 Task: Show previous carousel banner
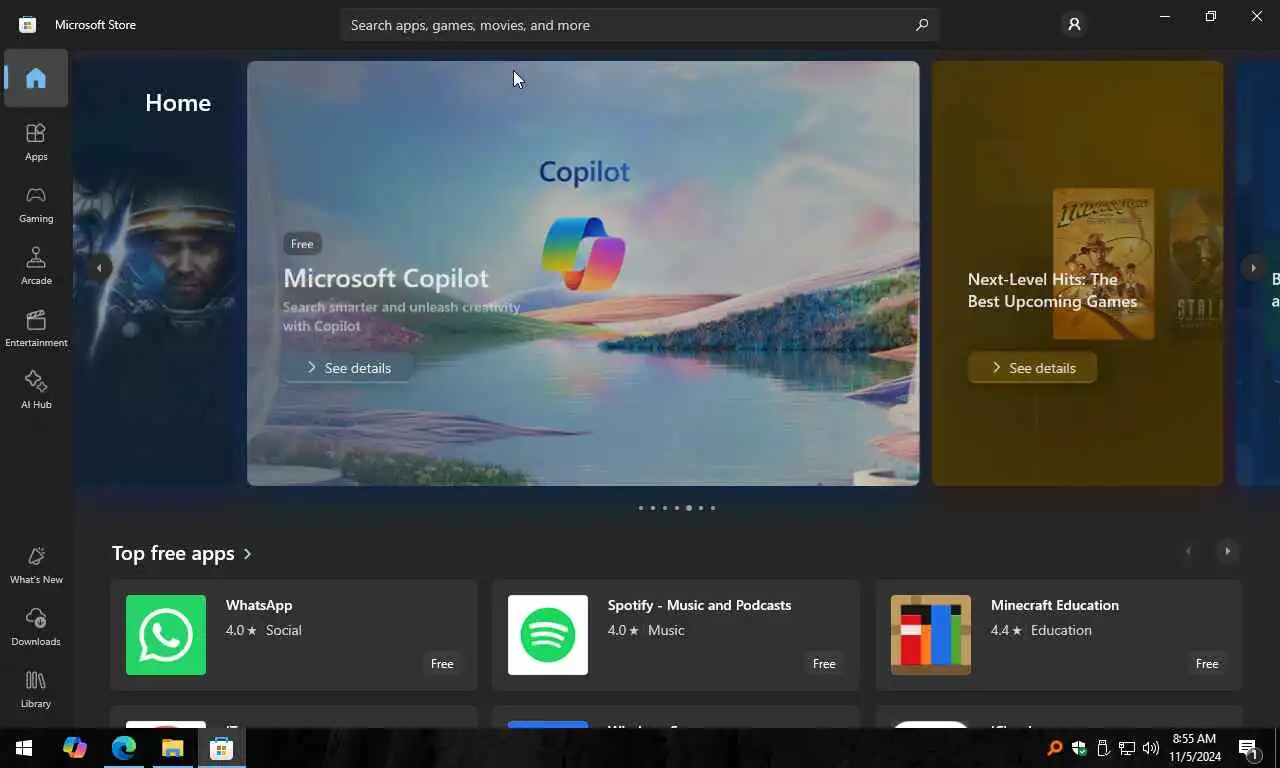[99, 268]
